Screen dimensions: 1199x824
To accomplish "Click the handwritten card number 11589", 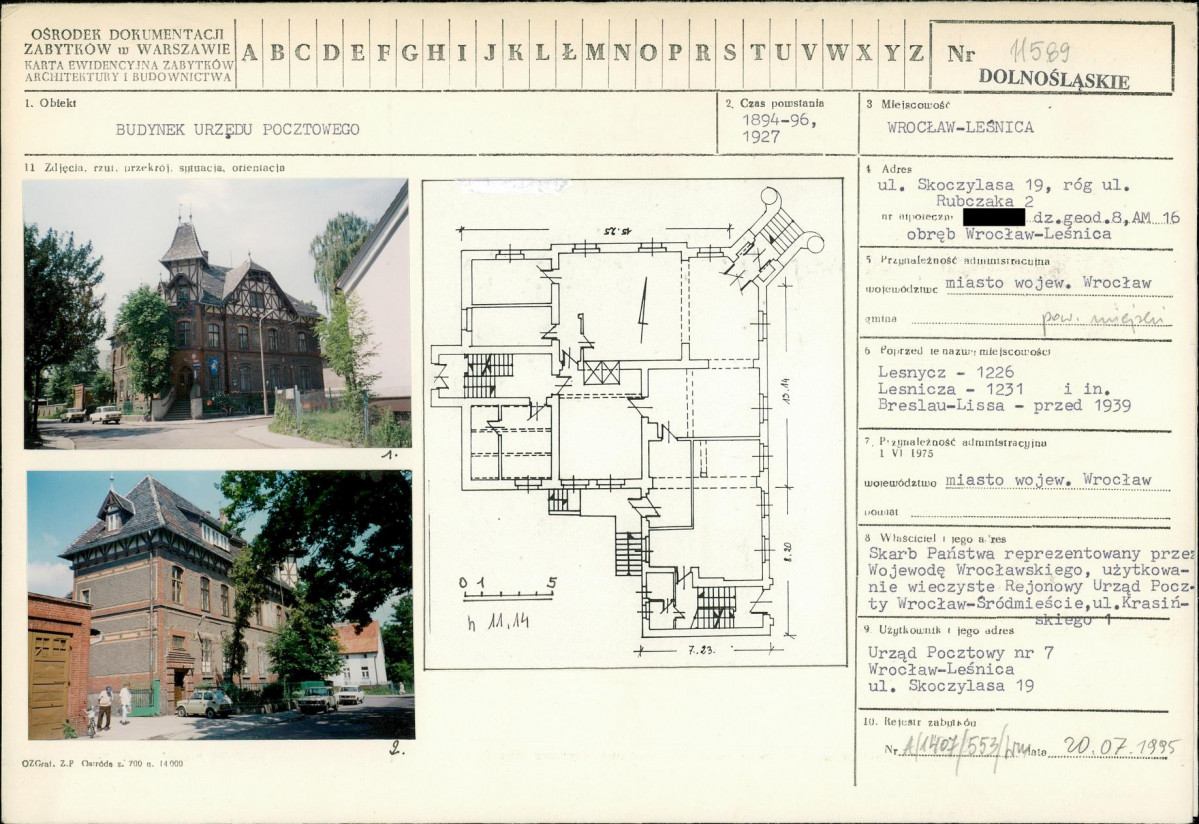I will pyautogui.click(x=1040, y=50).
